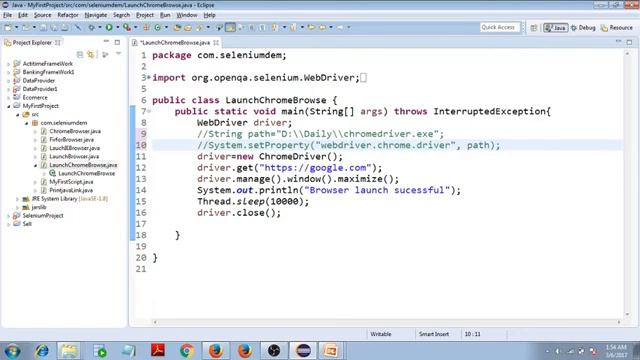This screenshot has width=640, height=360.
Task: Switch to the Debug perspective
Action: pyautogui.click(x=583, y=28)
